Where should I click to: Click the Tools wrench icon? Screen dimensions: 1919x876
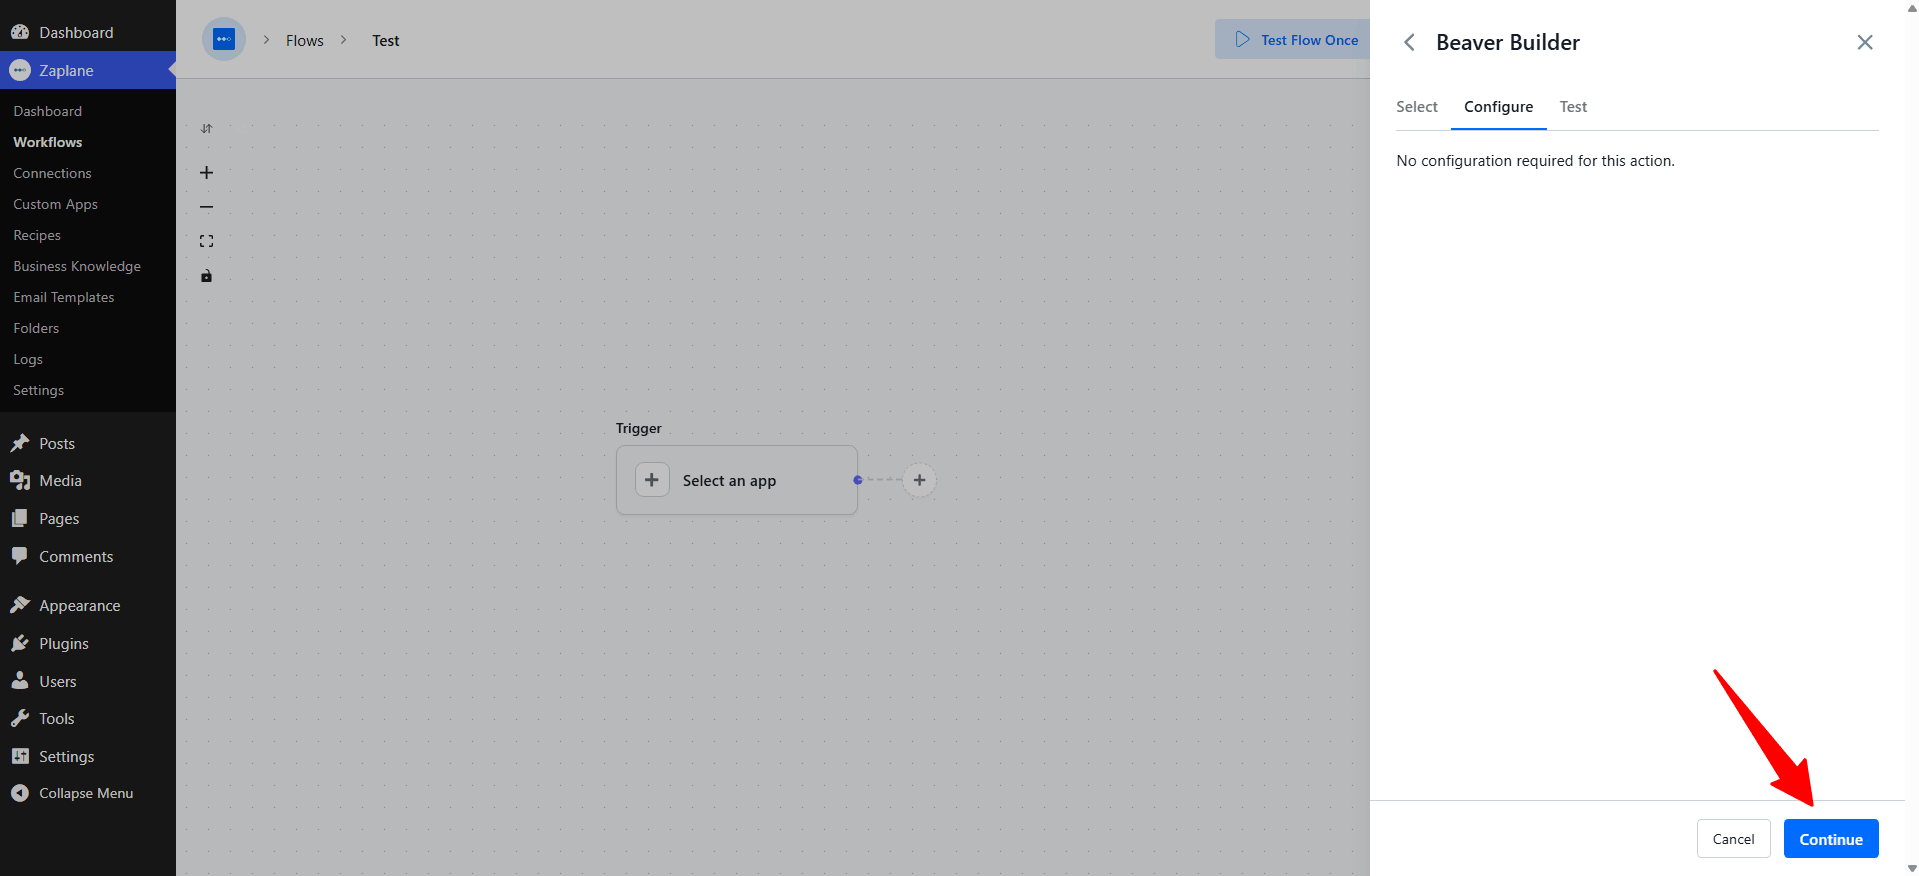click(20, 718)
